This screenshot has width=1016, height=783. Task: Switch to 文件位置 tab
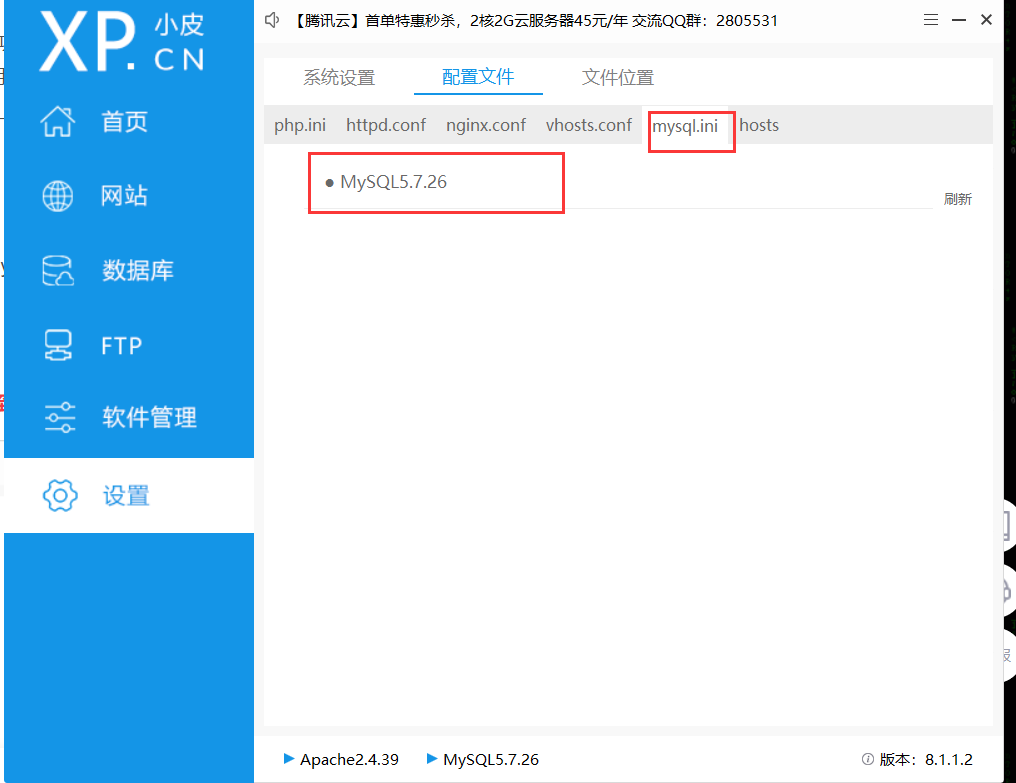[618, 78]
